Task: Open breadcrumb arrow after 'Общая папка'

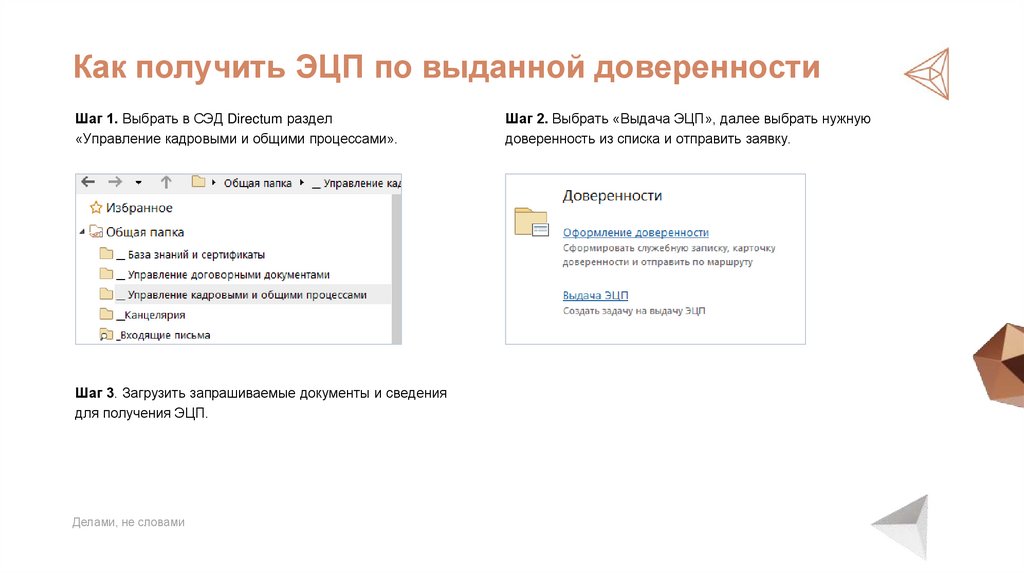Action: (302, 183)
